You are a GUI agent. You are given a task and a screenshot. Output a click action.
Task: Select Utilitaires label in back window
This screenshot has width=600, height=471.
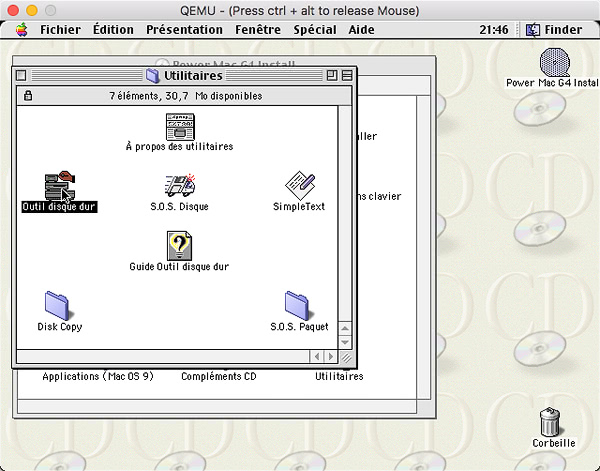(x=339, y=376)
